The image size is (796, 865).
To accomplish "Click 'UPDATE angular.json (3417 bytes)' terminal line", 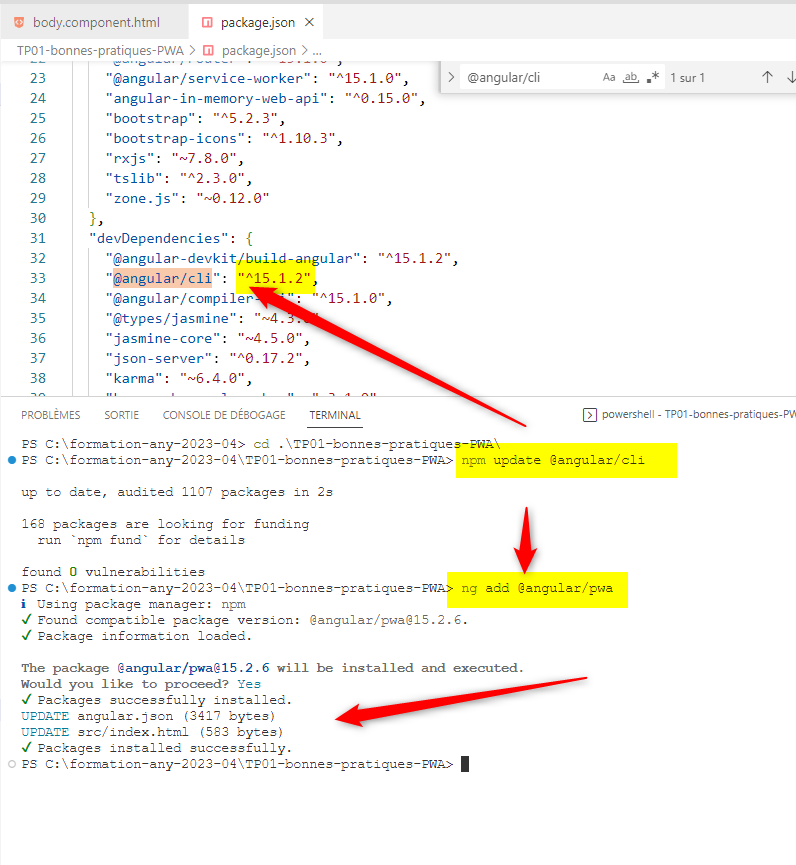I will (x=148, y=716).
